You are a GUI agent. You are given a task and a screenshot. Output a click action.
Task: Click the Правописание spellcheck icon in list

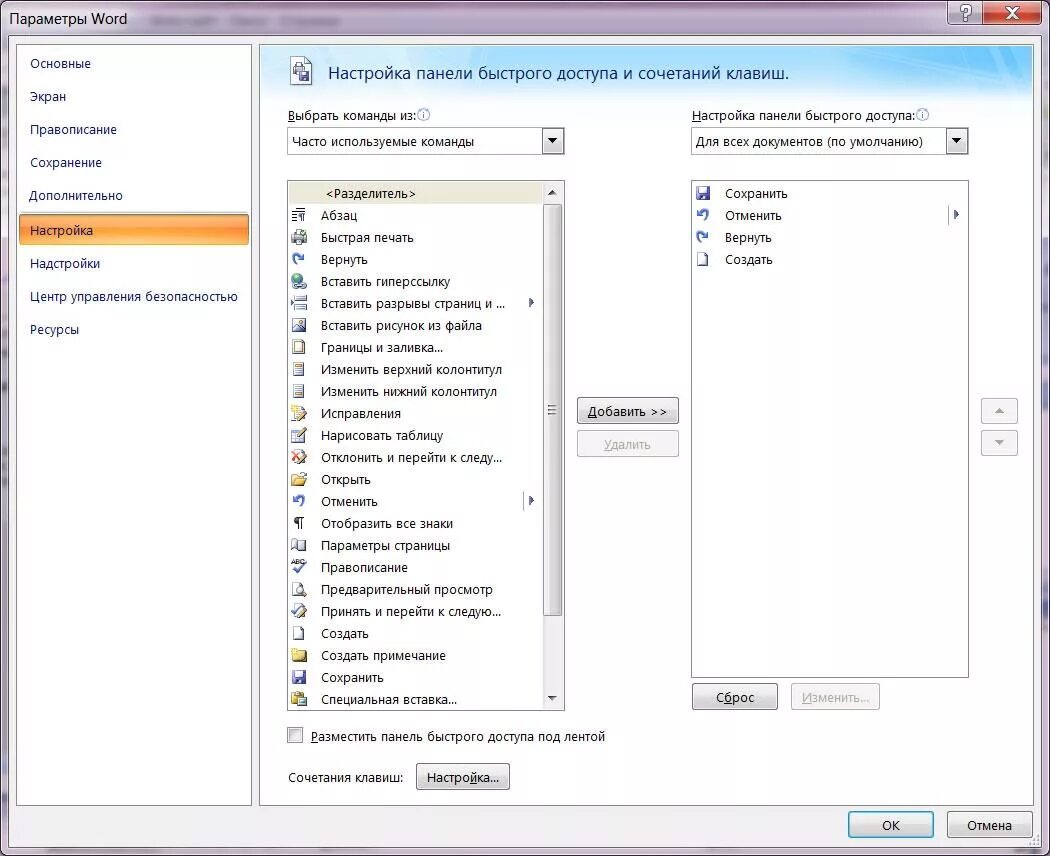click(x=299, y=567)
